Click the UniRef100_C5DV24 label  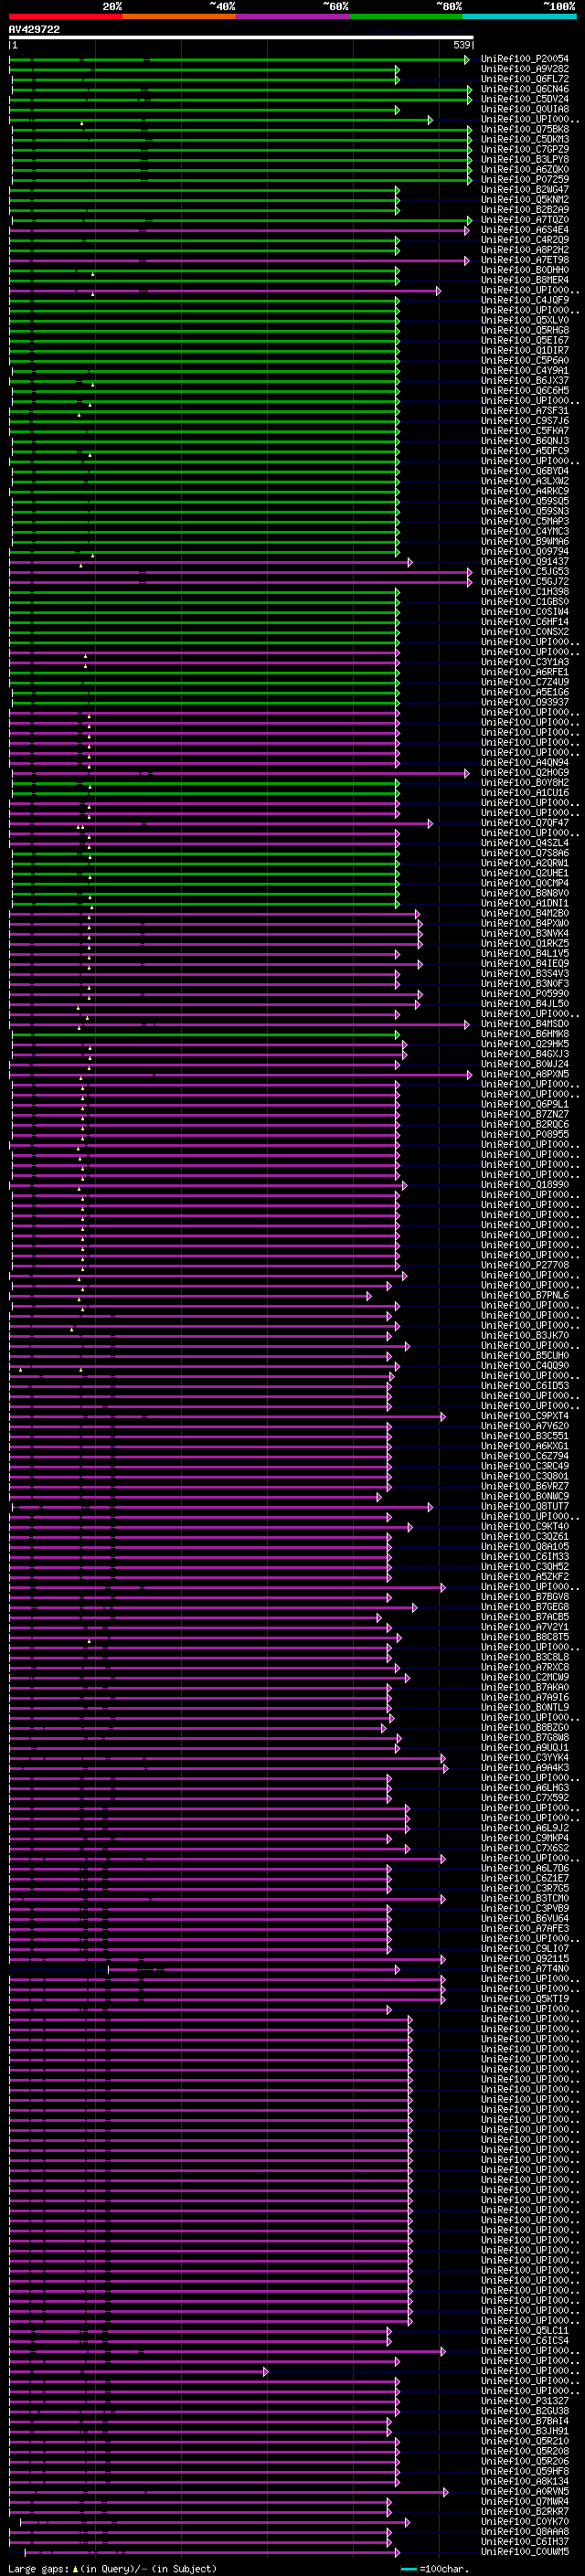click(525, 99)
